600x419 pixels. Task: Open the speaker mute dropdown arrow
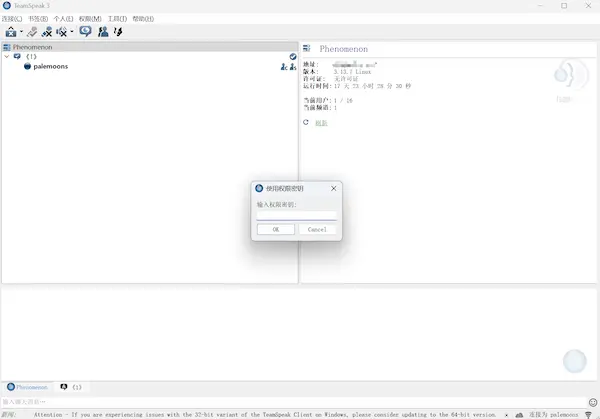tap(71, 33)
